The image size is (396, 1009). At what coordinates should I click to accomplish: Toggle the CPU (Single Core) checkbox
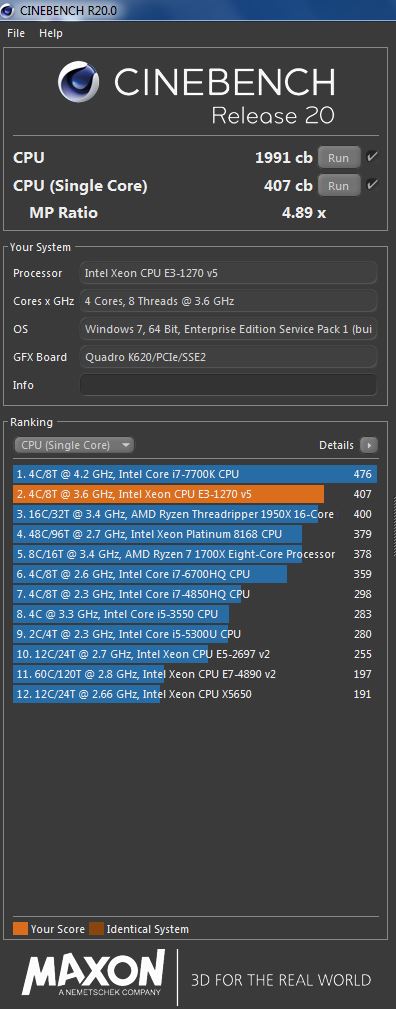click(x=372, y=185)
